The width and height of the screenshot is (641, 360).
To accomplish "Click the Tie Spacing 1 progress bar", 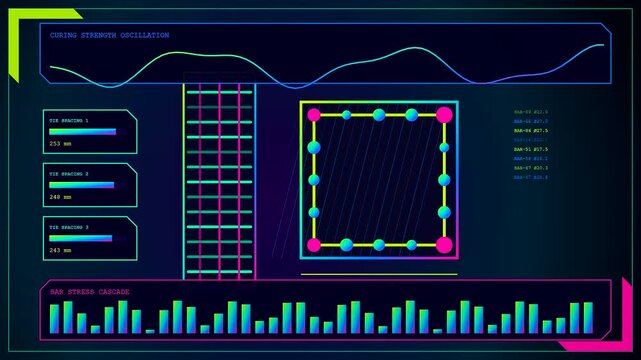I will [x=83, y=132].
